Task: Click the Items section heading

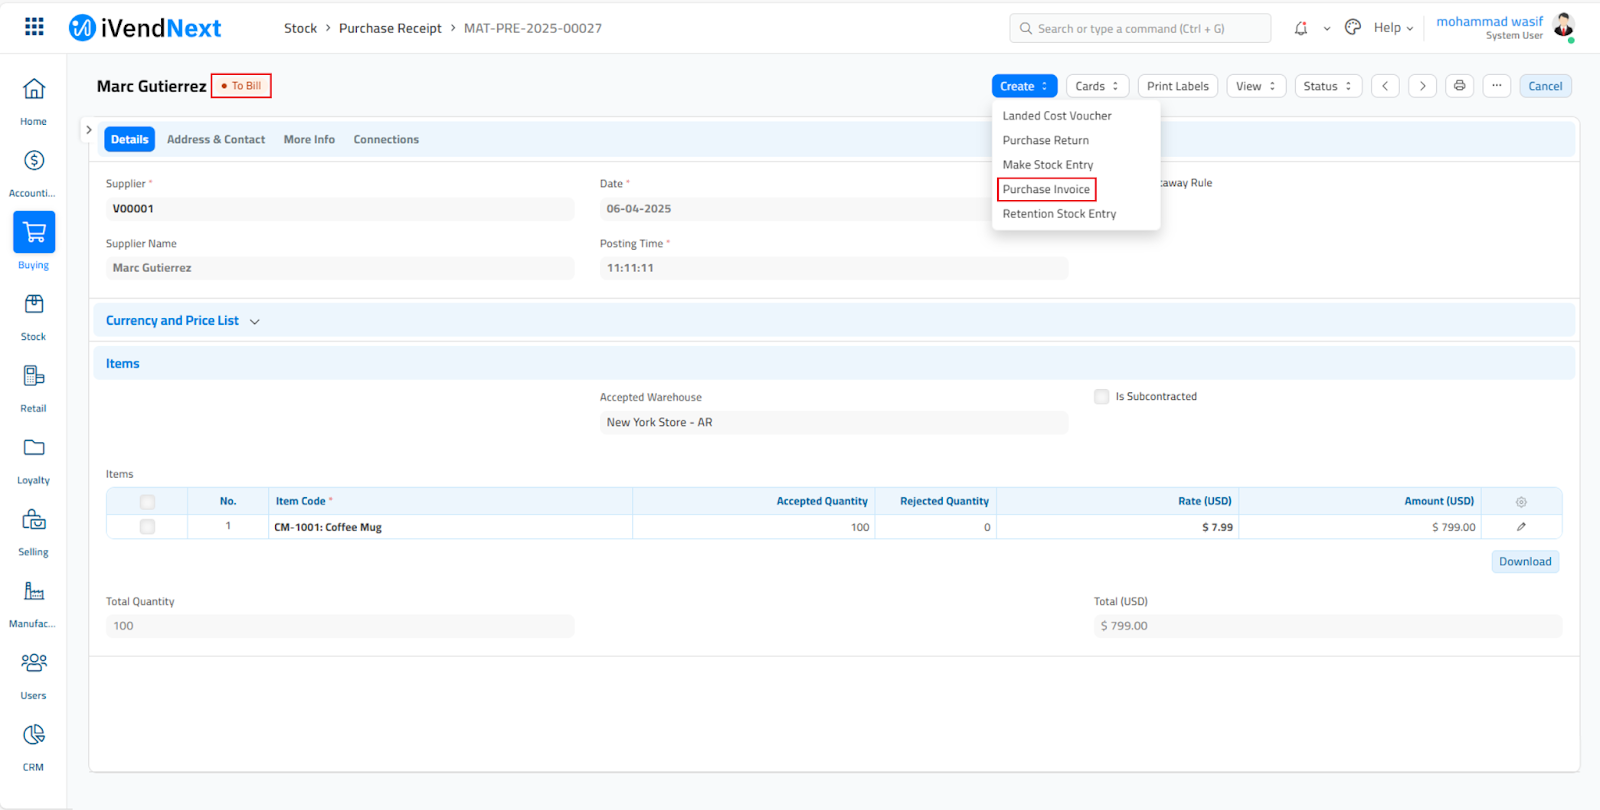Action: click(x=123, y=364)
